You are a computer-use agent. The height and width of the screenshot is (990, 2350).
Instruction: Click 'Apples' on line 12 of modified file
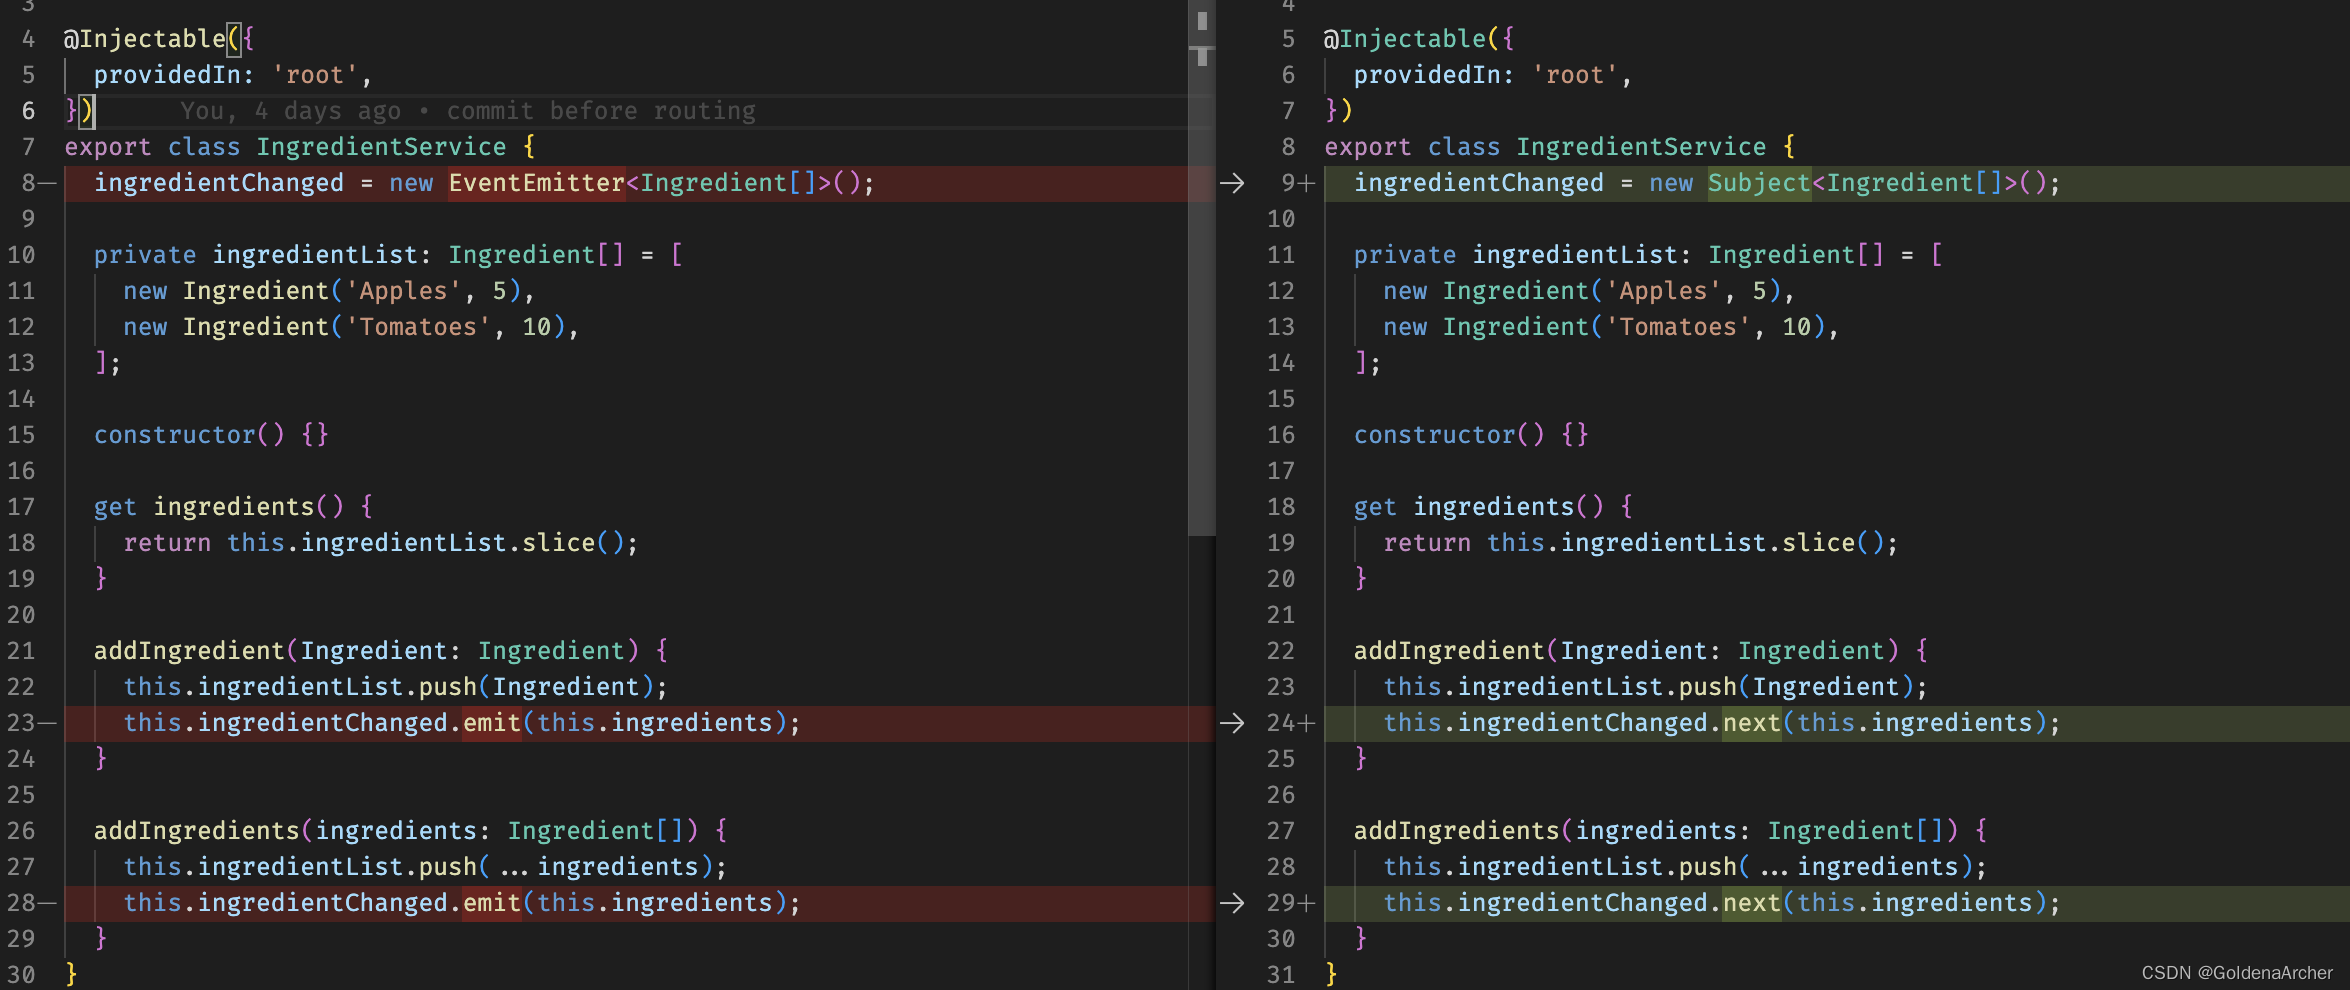pos(1663,291)
